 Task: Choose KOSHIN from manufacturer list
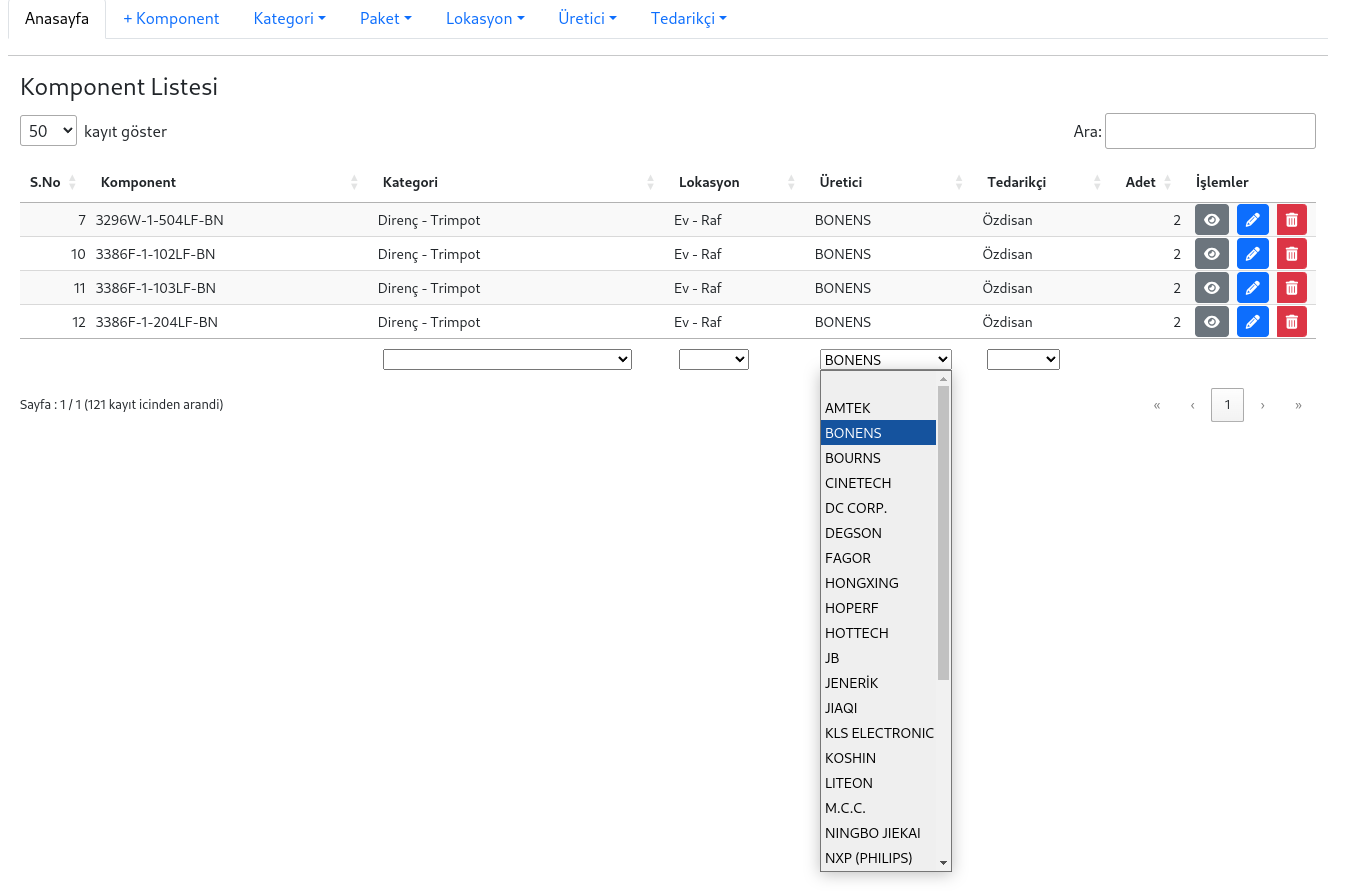[878, 758]
